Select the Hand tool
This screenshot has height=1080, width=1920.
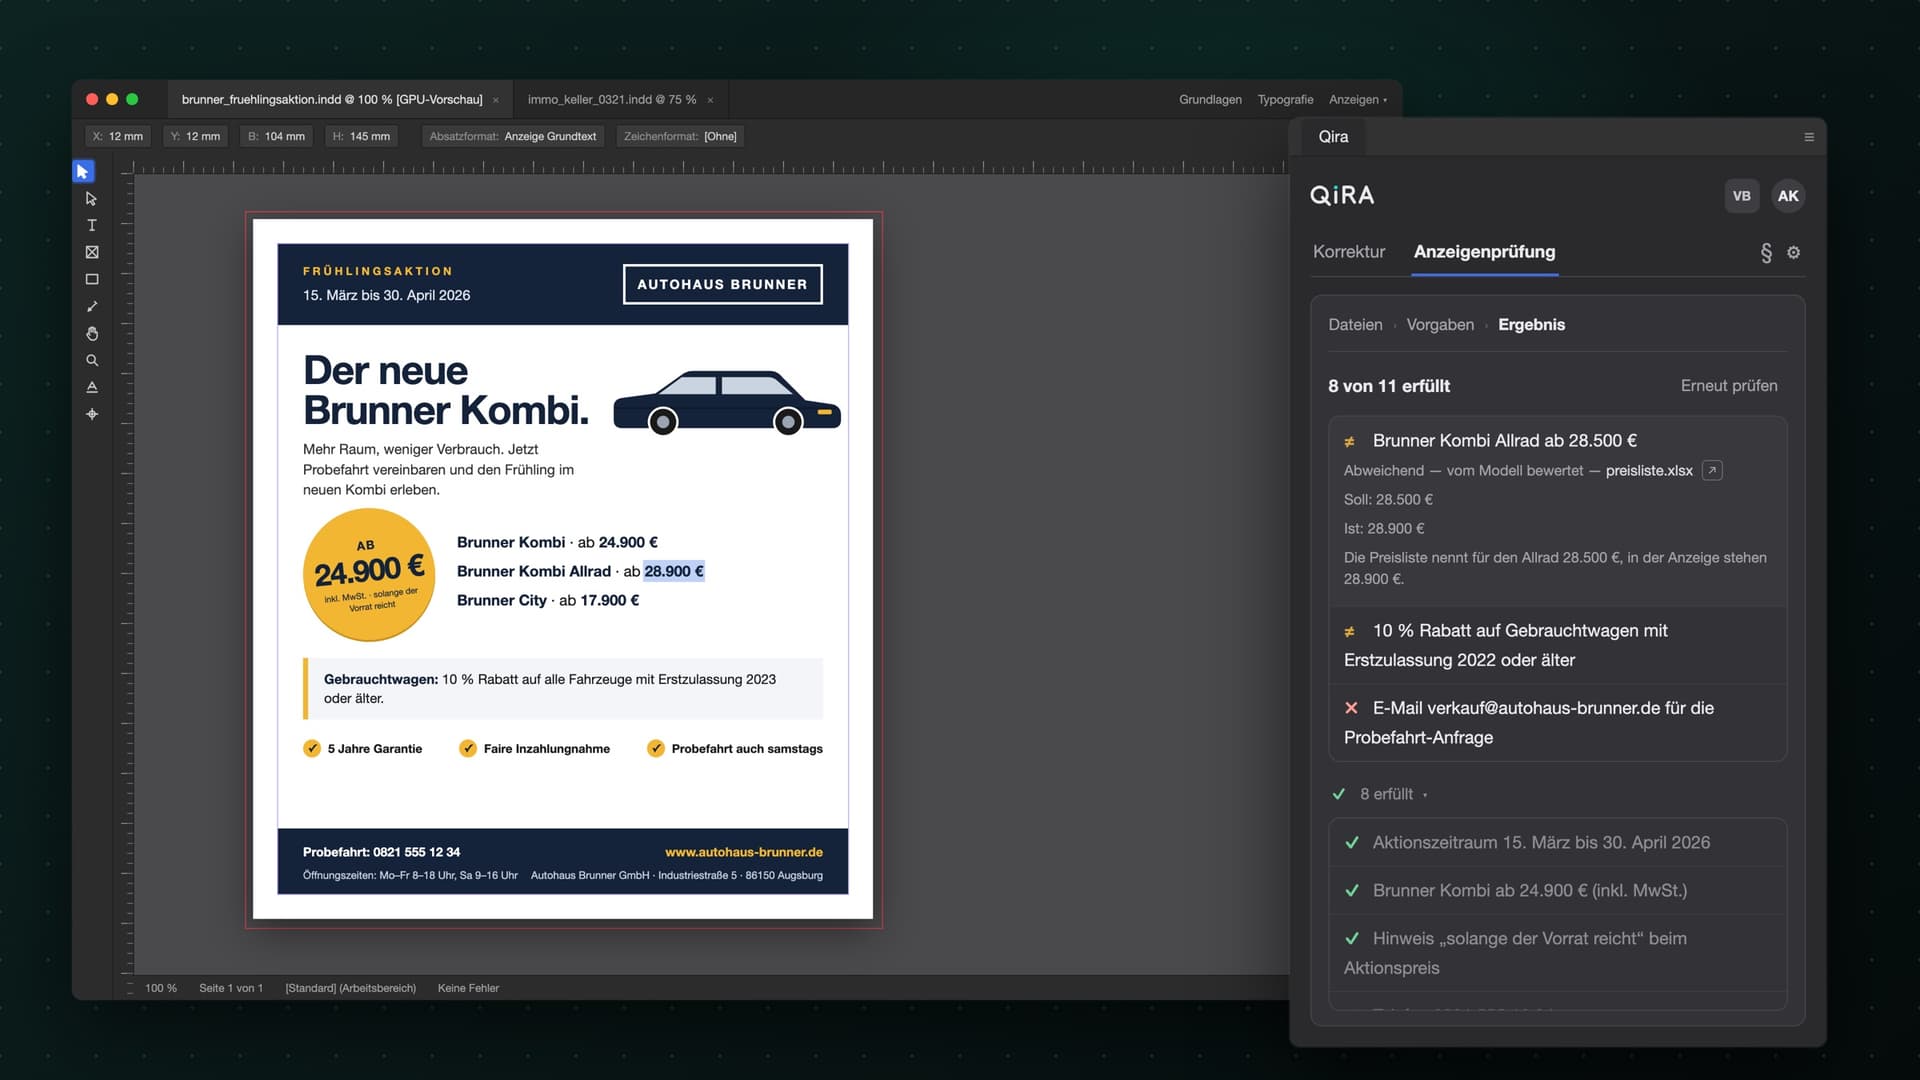click(92, 334)
